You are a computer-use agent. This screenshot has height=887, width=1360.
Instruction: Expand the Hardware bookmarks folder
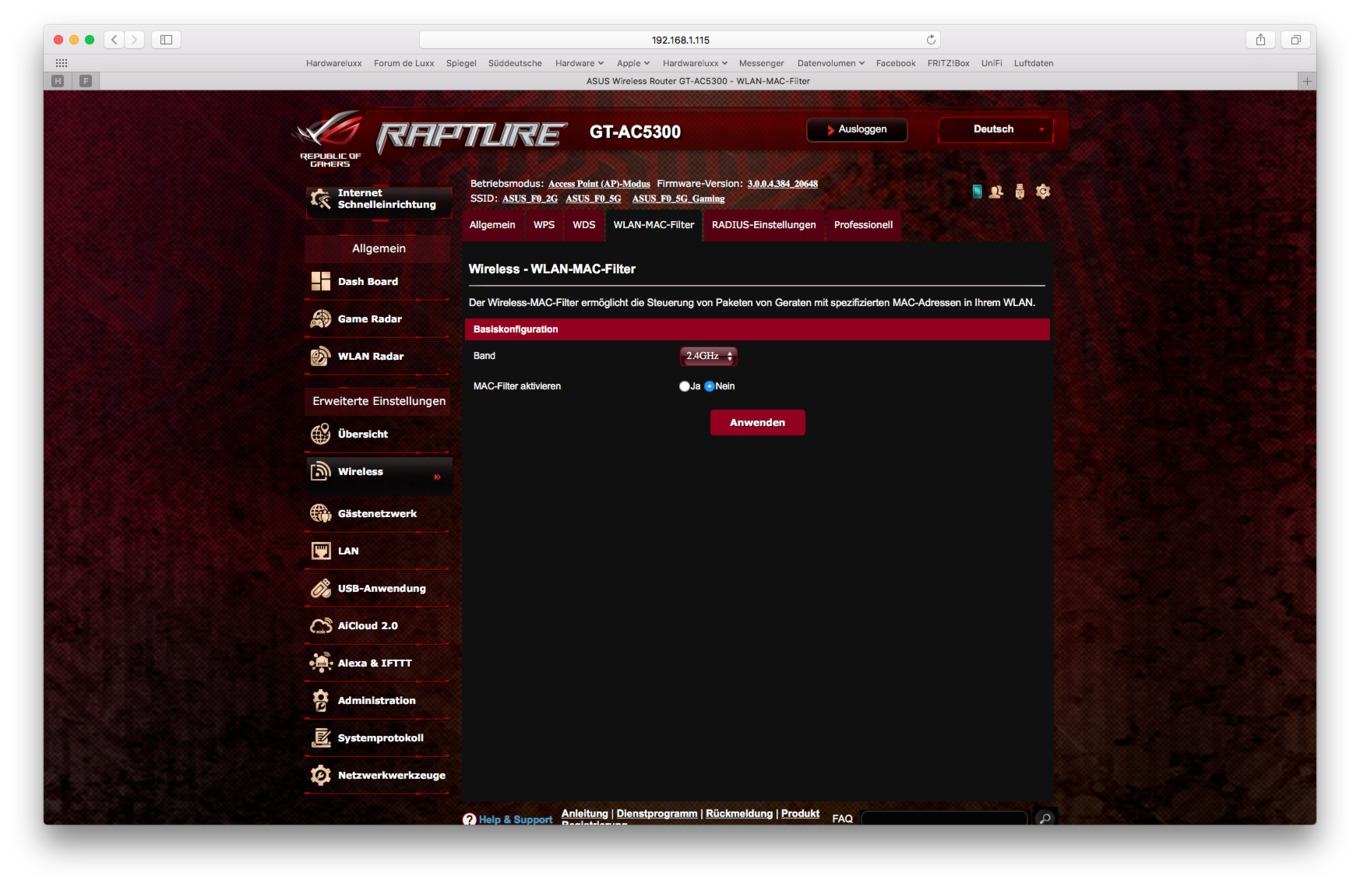(580, 63)
